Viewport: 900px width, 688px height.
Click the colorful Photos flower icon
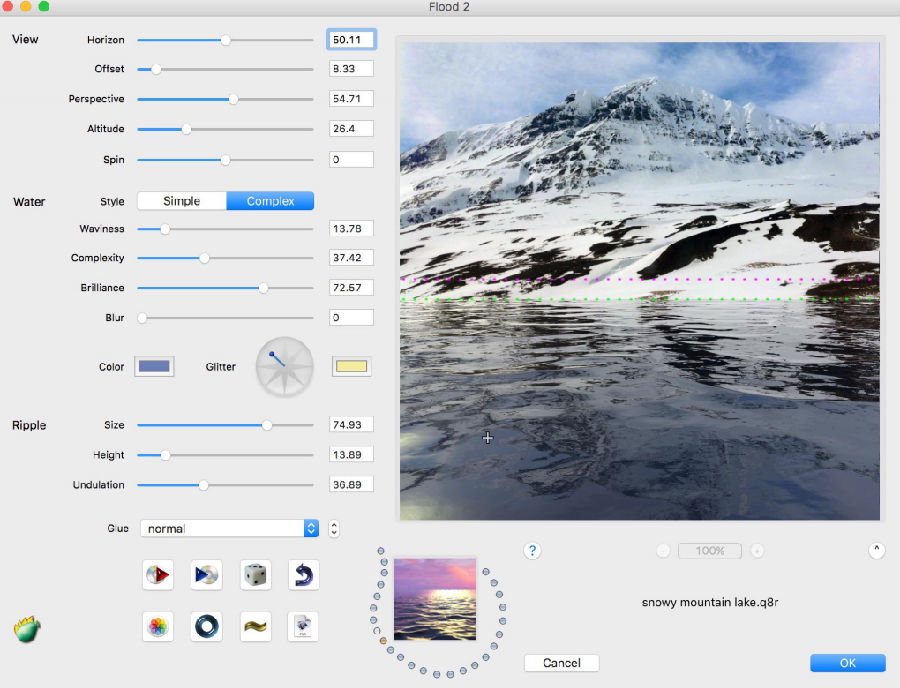158,626
